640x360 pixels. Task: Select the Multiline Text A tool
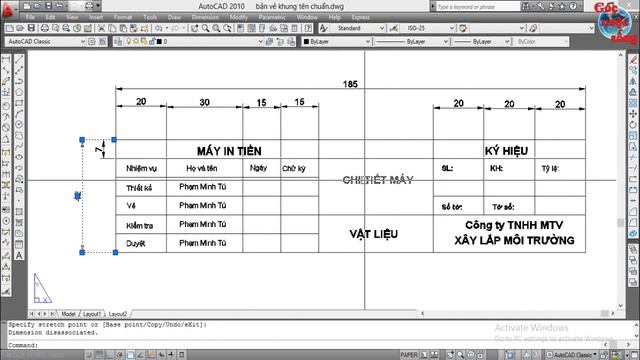click(19, 256)
